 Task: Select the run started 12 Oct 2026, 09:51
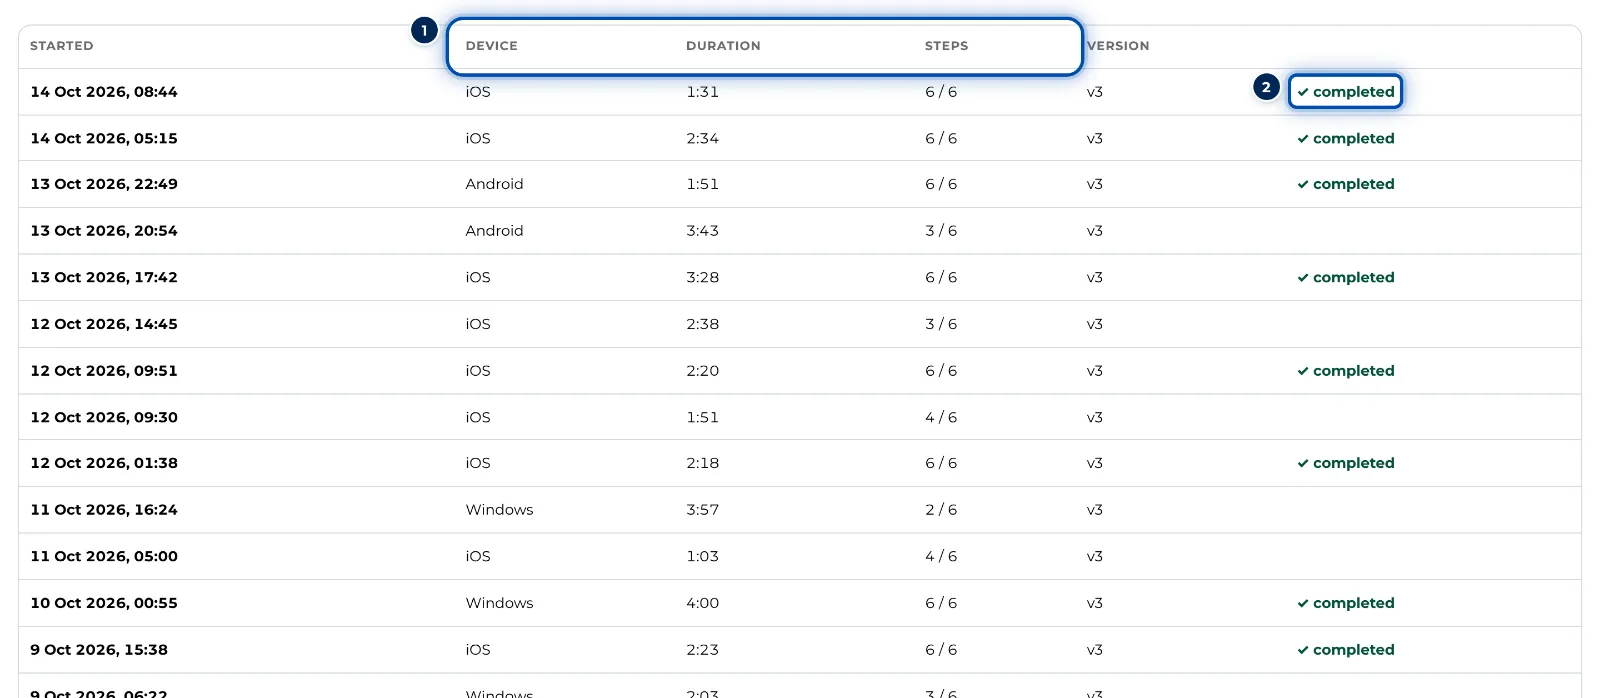tap(800, 371)
